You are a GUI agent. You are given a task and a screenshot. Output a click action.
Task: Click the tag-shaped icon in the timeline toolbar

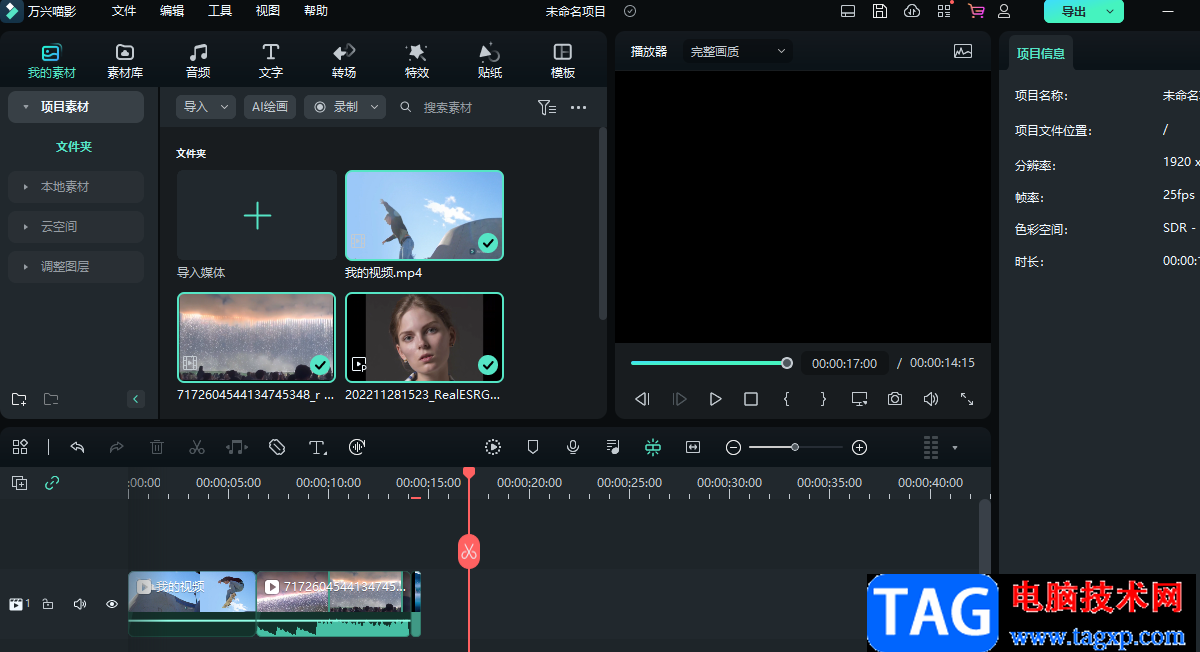point(277,447)
